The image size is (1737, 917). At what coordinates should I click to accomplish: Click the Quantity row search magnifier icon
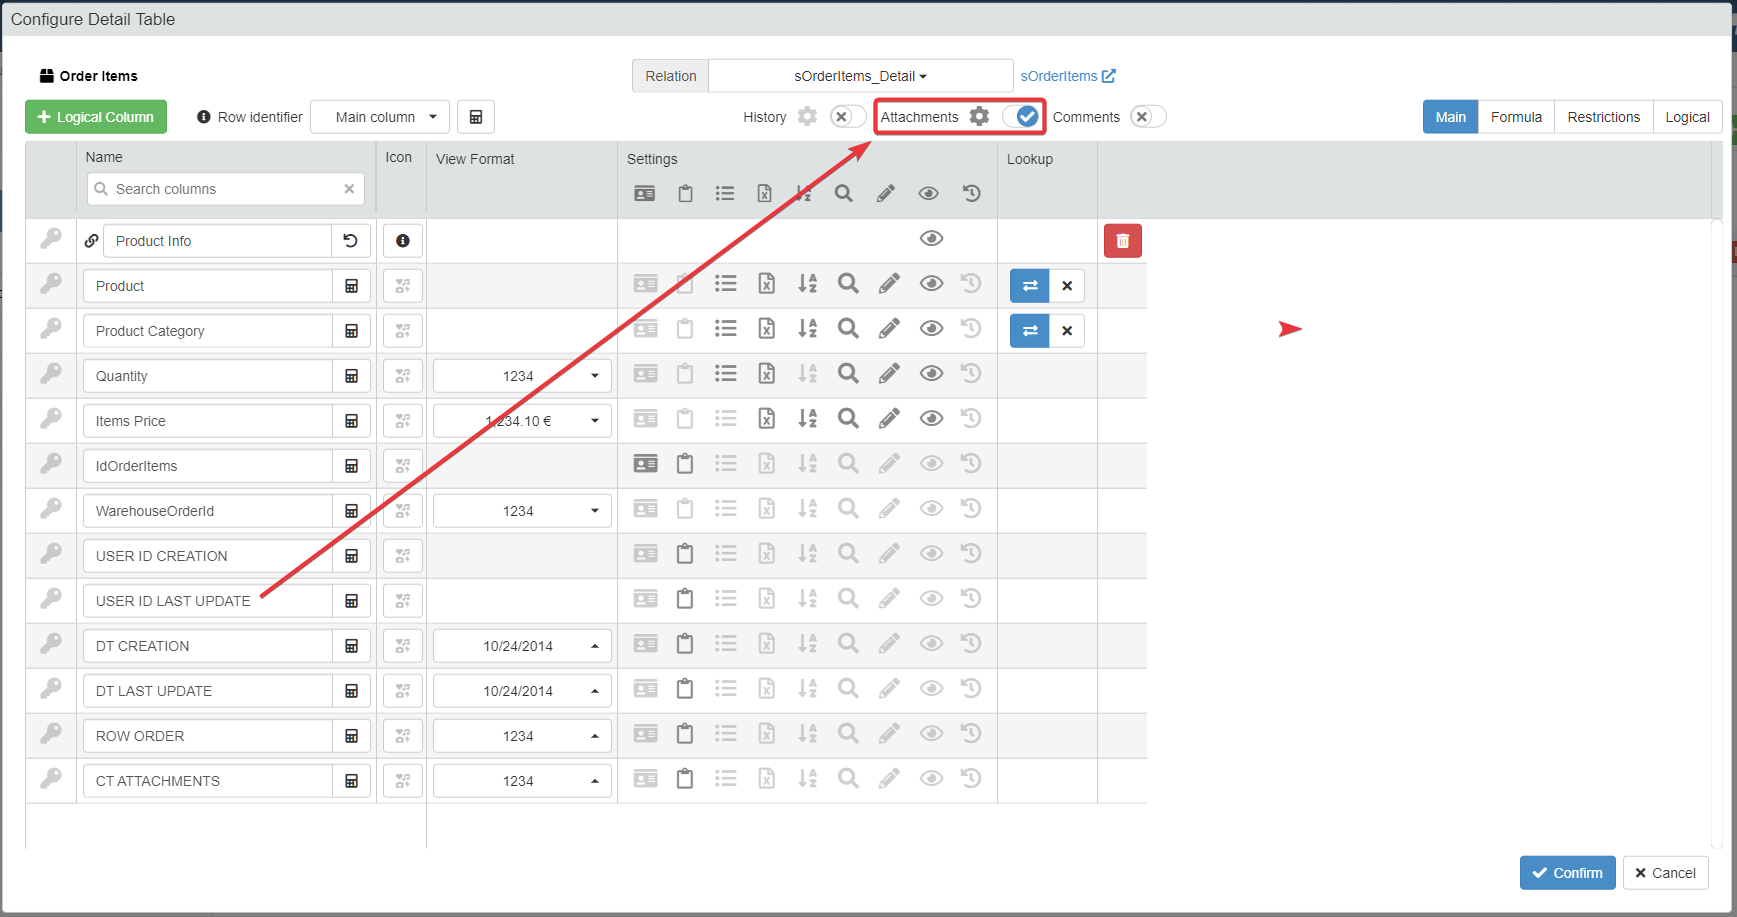point(848,374)
